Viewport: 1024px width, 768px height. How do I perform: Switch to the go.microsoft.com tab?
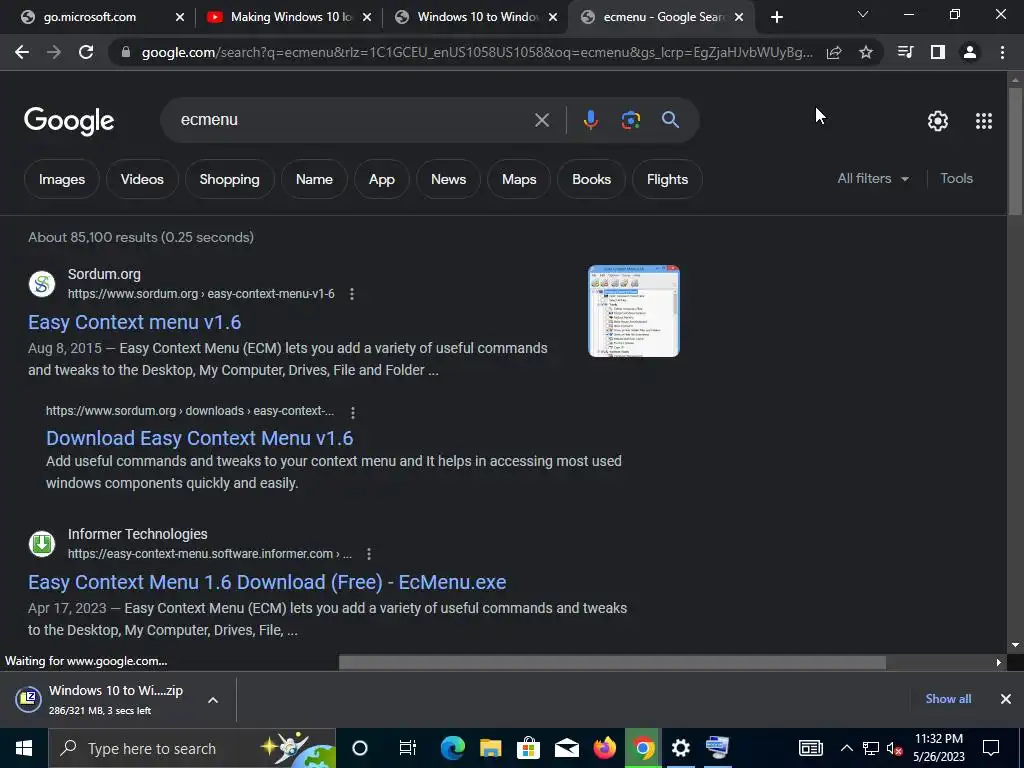[89, 17]
